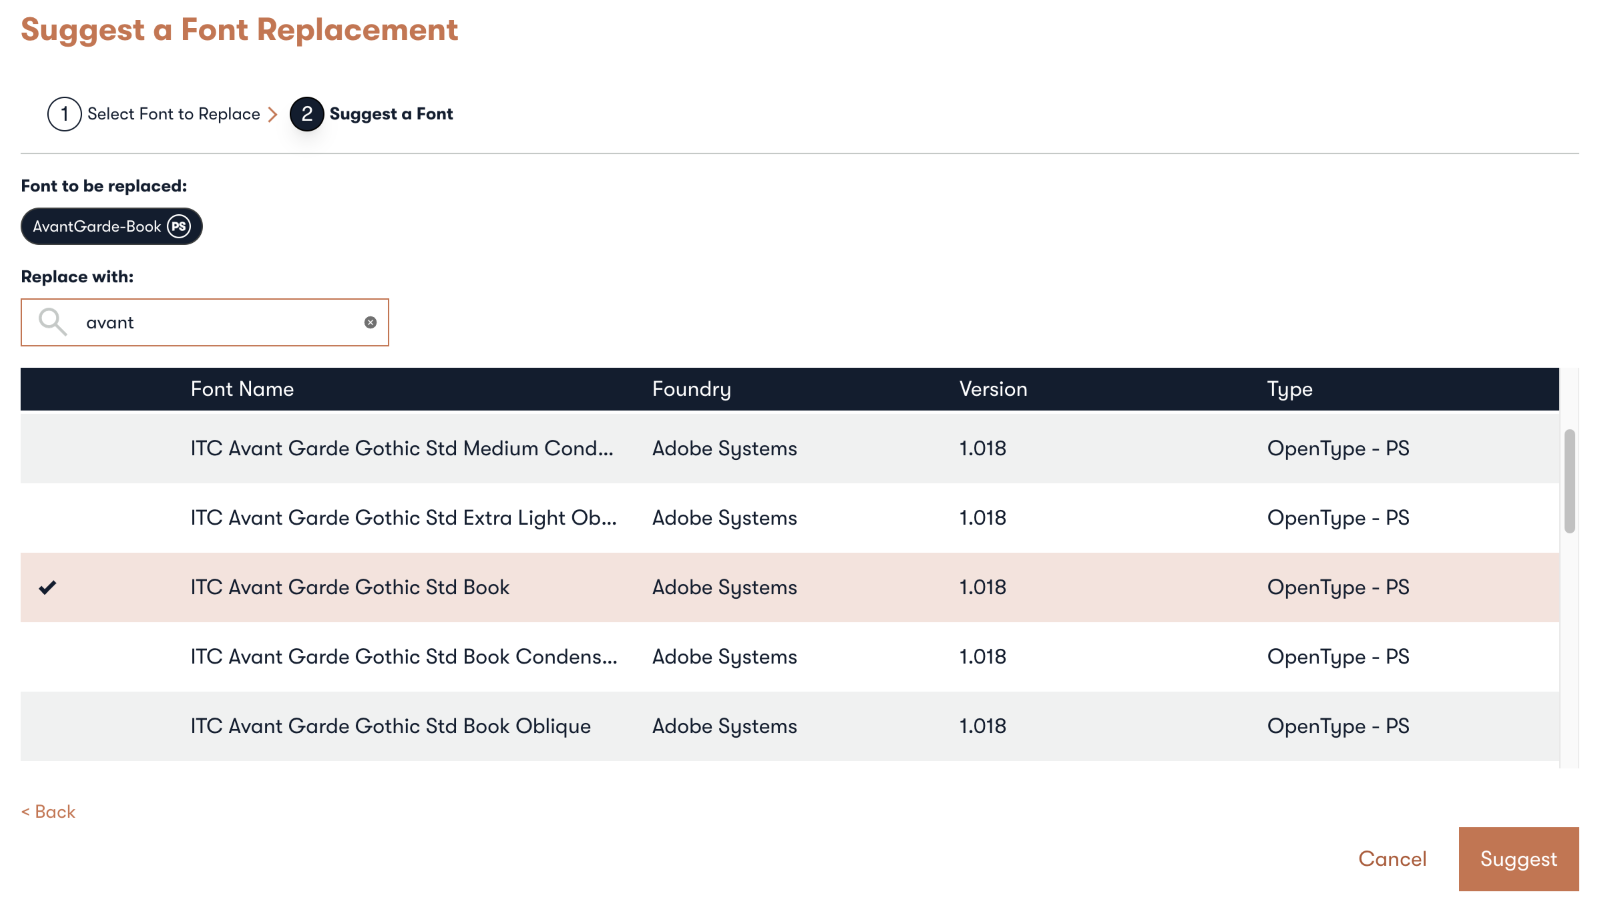Click Adobe Systems in Medium Cond row

coord(724,449)
